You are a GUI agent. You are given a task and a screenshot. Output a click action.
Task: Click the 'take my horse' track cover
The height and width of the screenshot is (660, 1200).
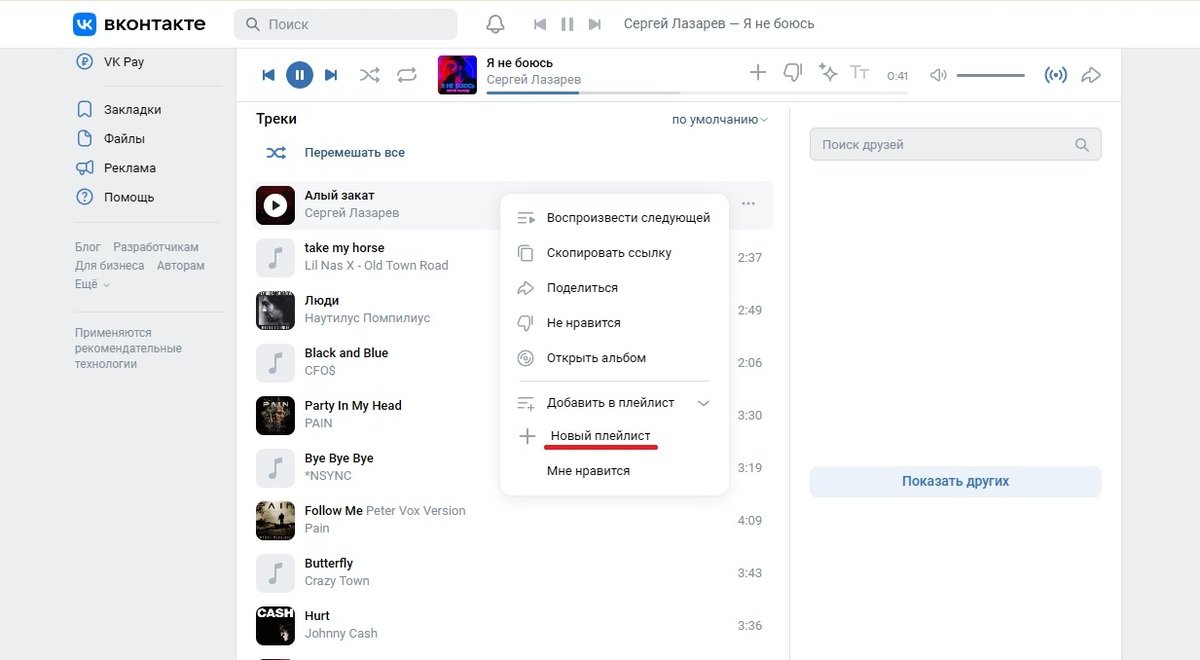click(x=275, y=257)
